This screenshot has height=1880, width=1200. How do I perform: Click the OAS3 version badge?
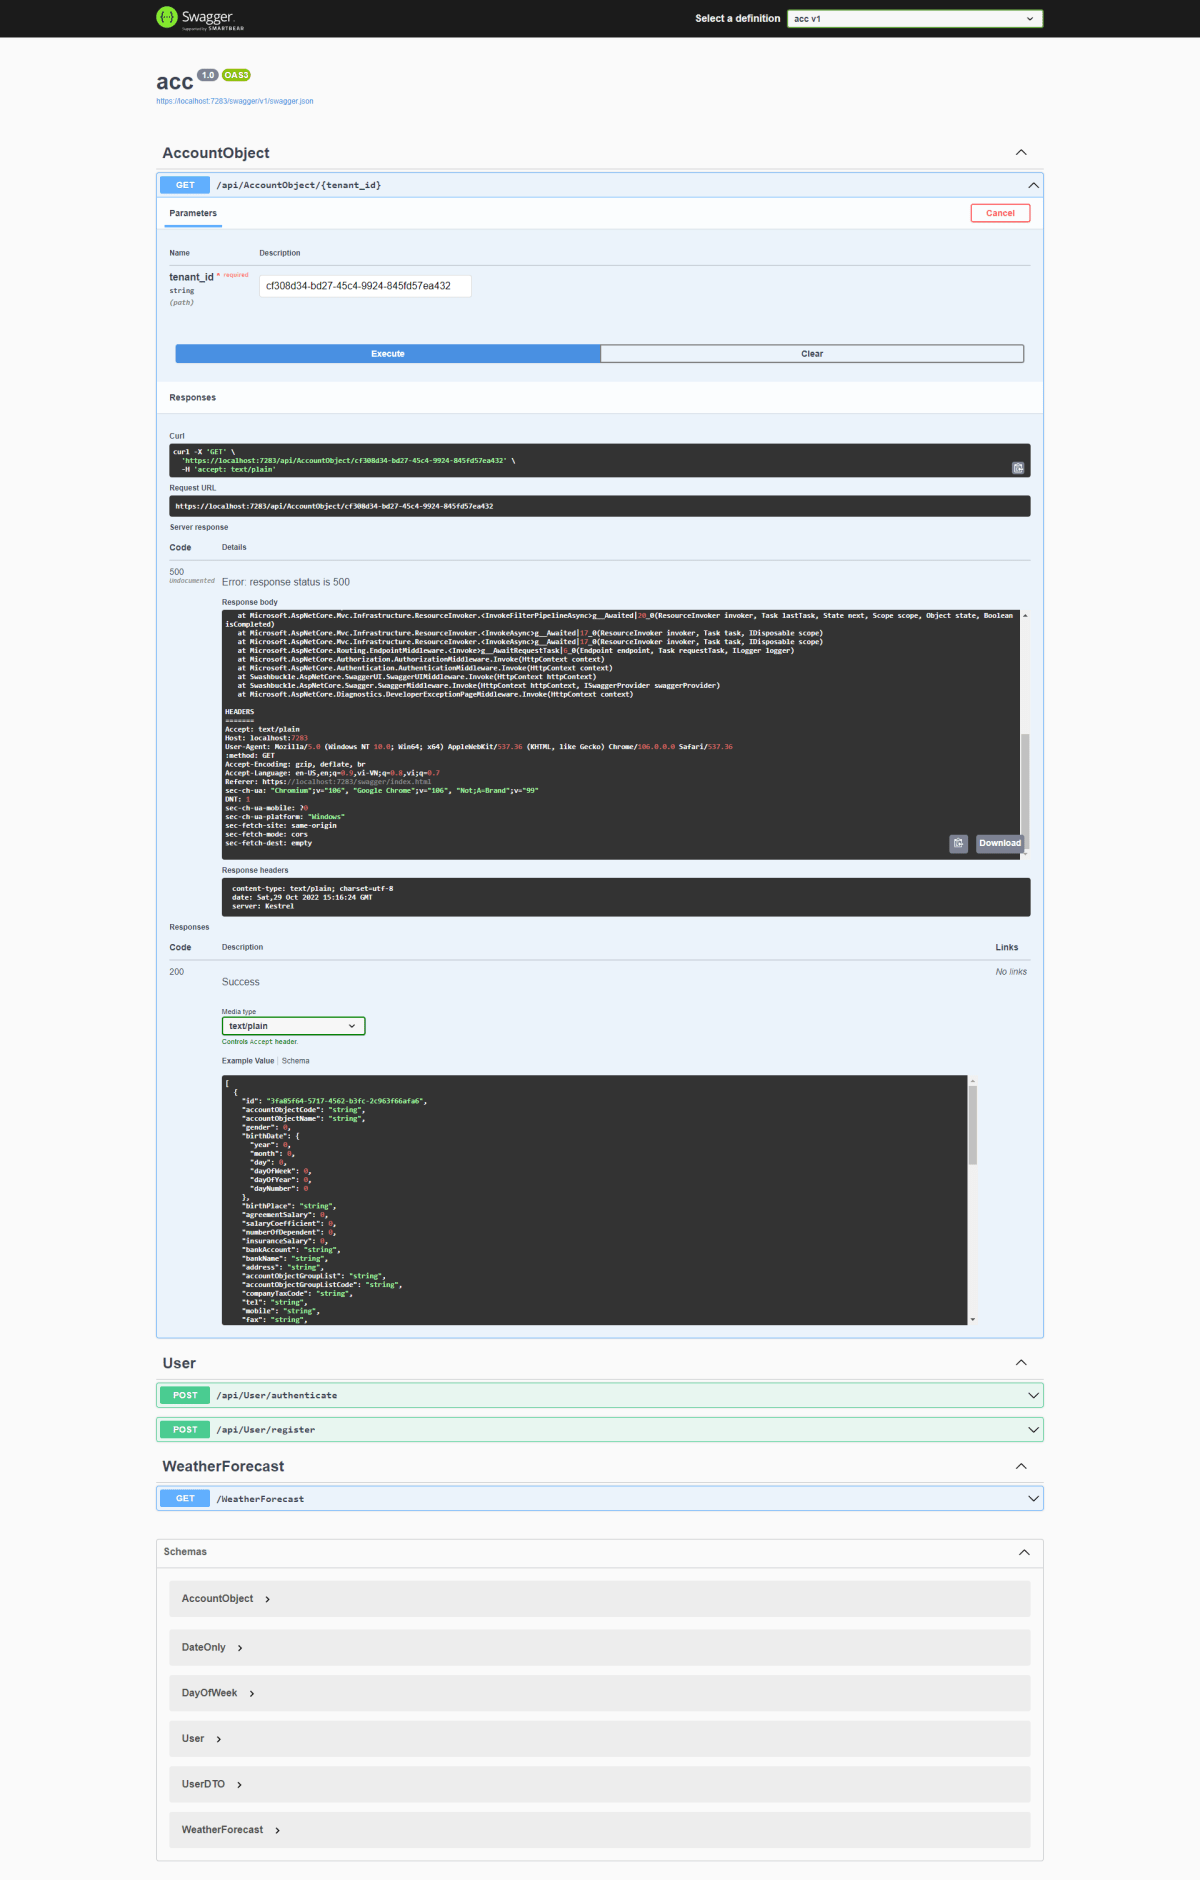coord(236,75)
